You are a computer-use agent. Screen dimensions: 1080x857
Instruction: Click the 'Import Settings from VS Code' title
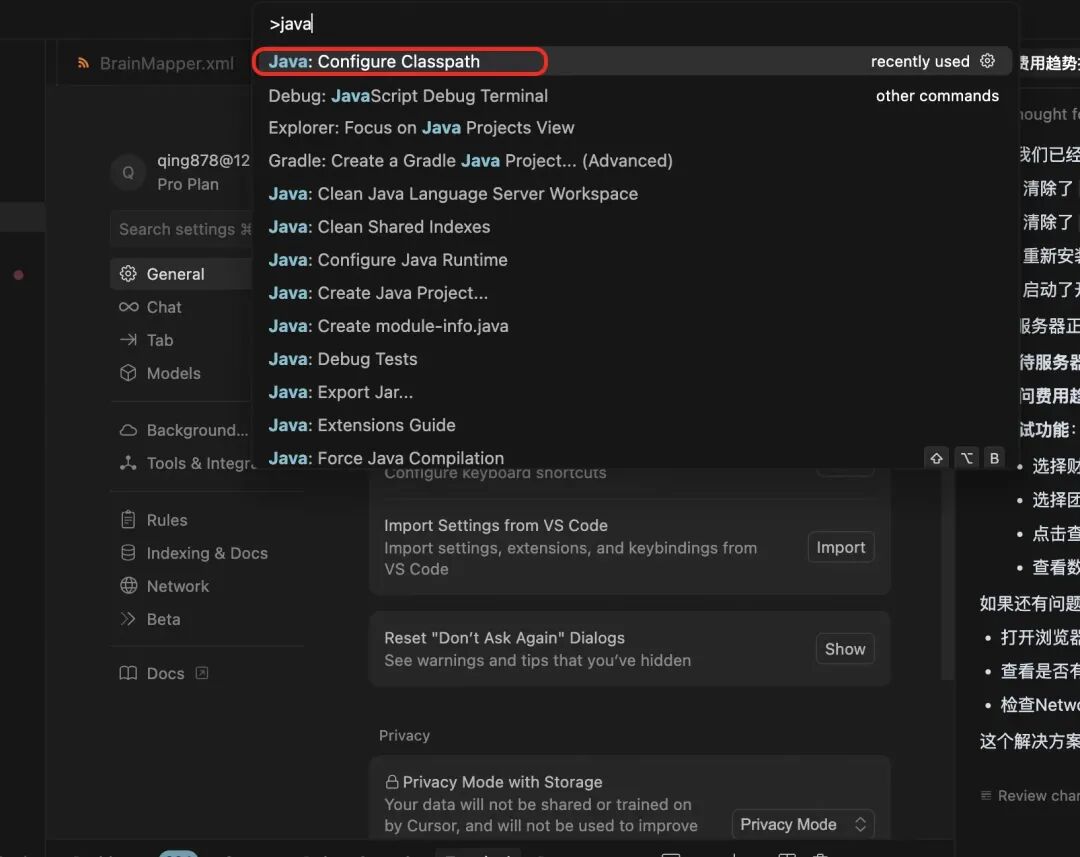pos(496,525)
